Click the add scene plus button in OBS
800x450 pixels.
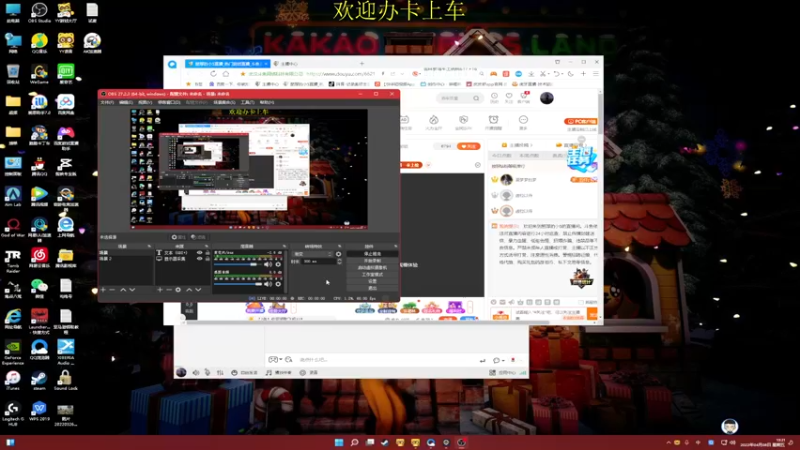click(103, 290)
